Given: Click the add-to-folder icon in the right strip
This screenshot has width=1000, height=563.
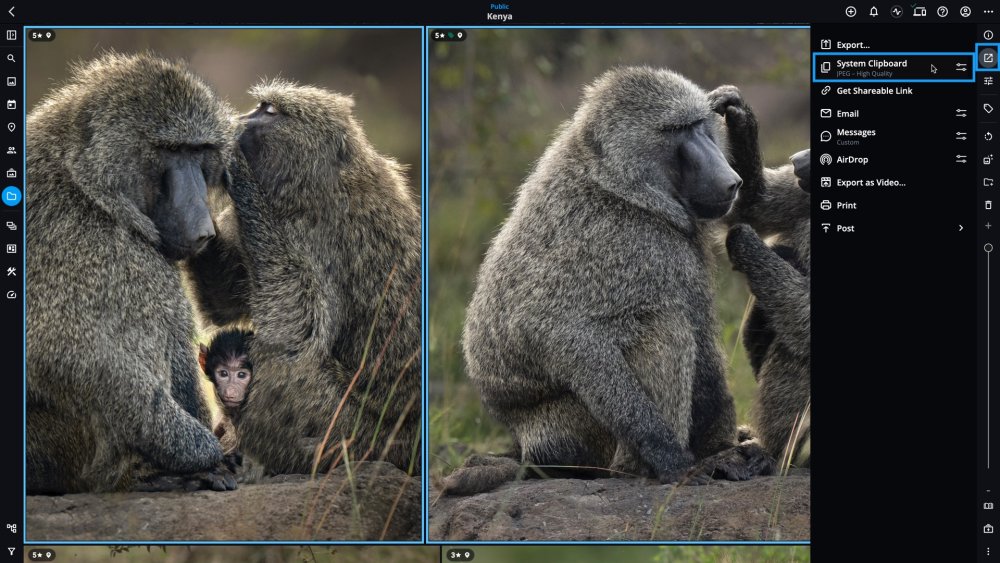Looking at the screenshot, I should [989, 182].
